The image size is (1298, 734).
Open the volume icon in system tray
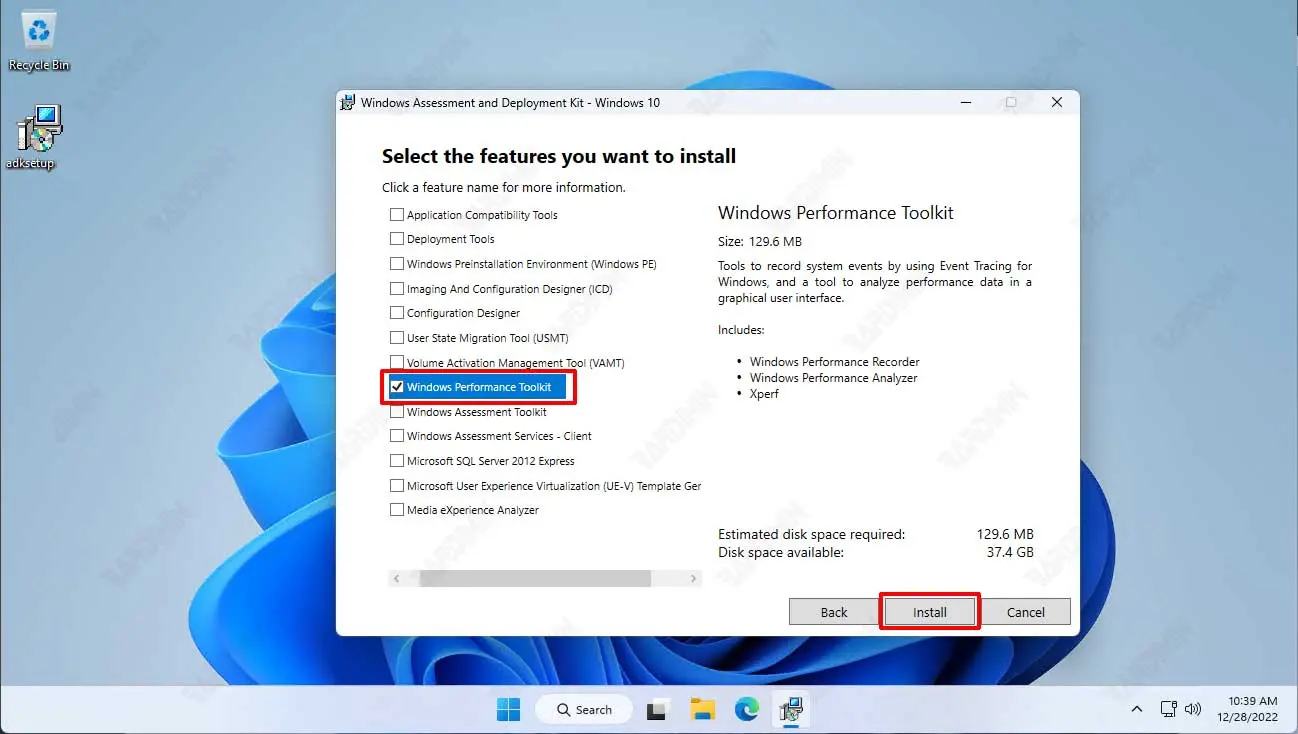coord(1192,709)
